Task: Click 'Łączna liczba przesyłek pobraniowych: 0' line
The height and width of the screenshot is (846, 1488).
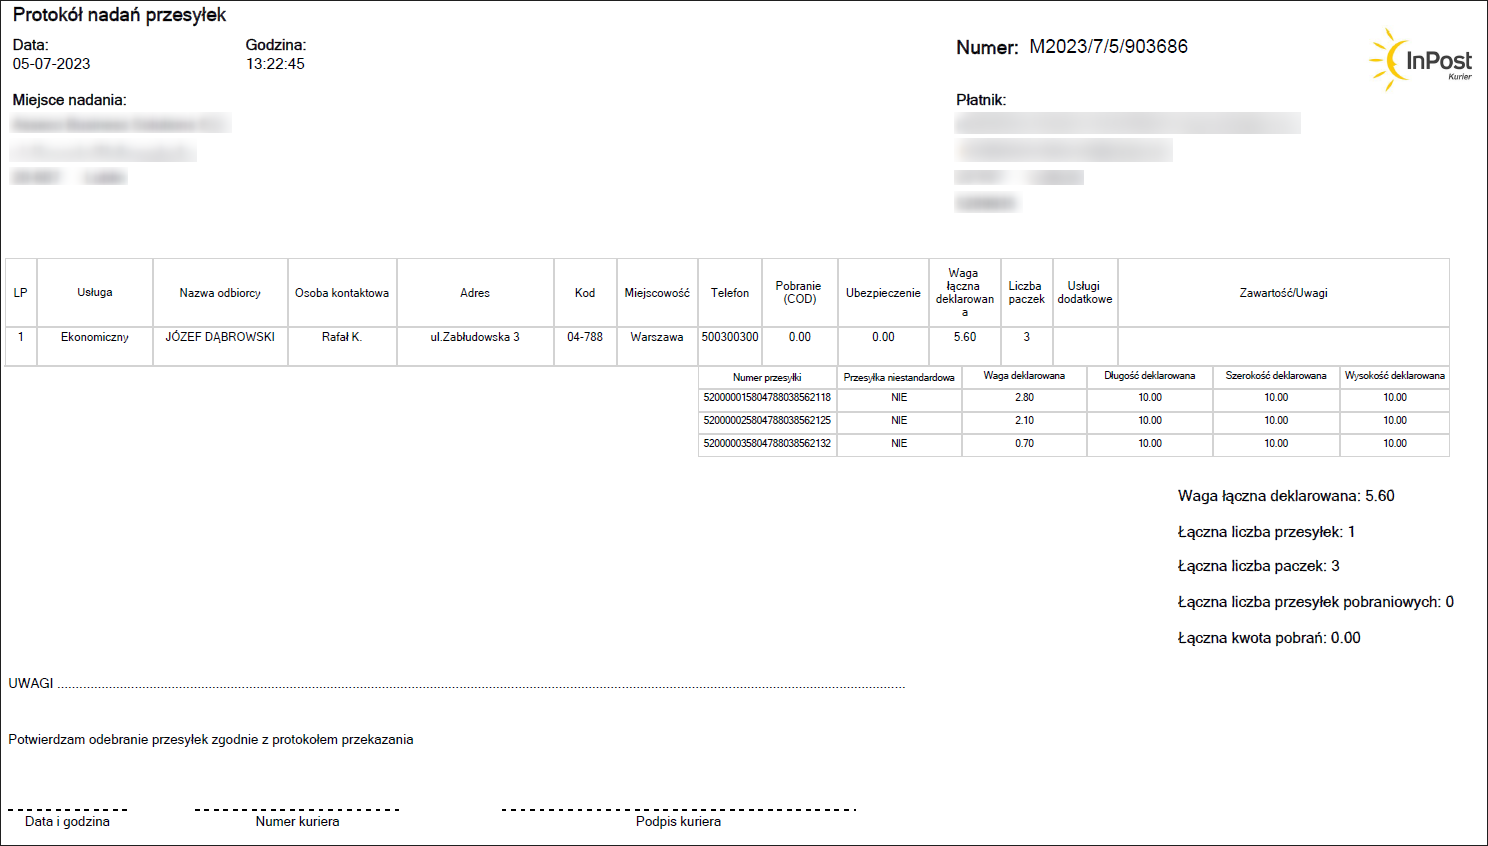Action: point(1316,602)
